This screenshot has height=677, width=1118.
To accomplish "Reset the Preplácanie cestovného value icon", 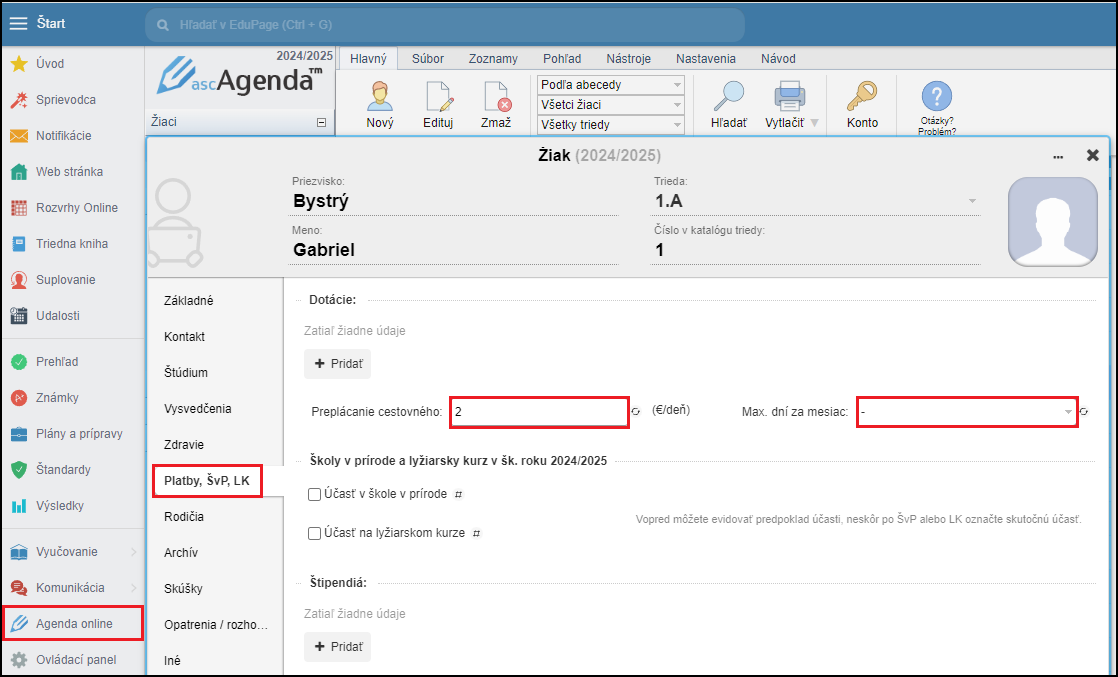I will [x=636, y=412].
